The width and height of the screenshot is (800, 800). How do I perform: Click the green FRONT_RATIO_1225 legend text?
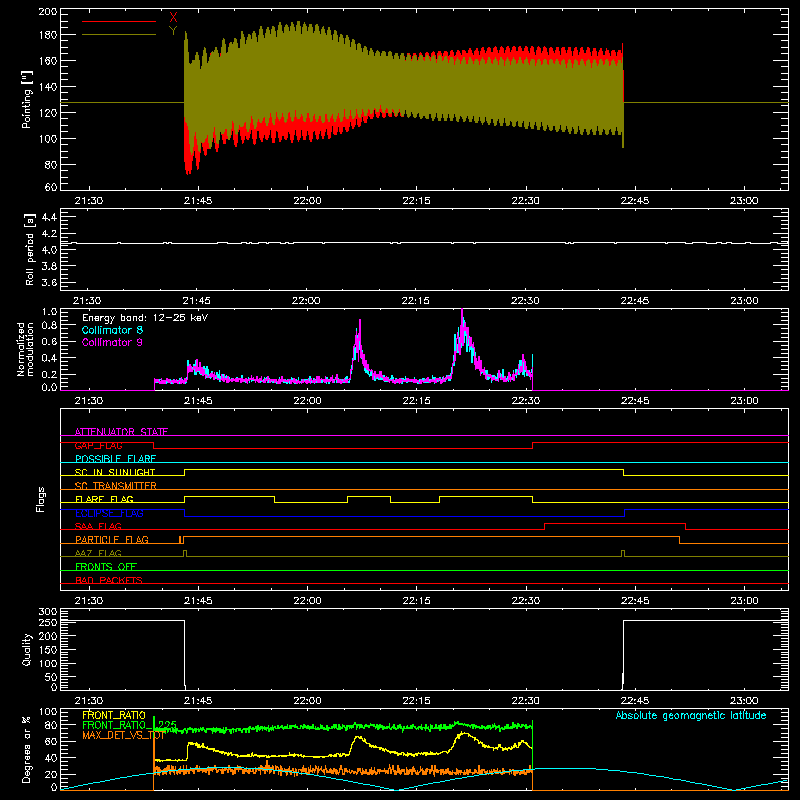pos(130,725)
